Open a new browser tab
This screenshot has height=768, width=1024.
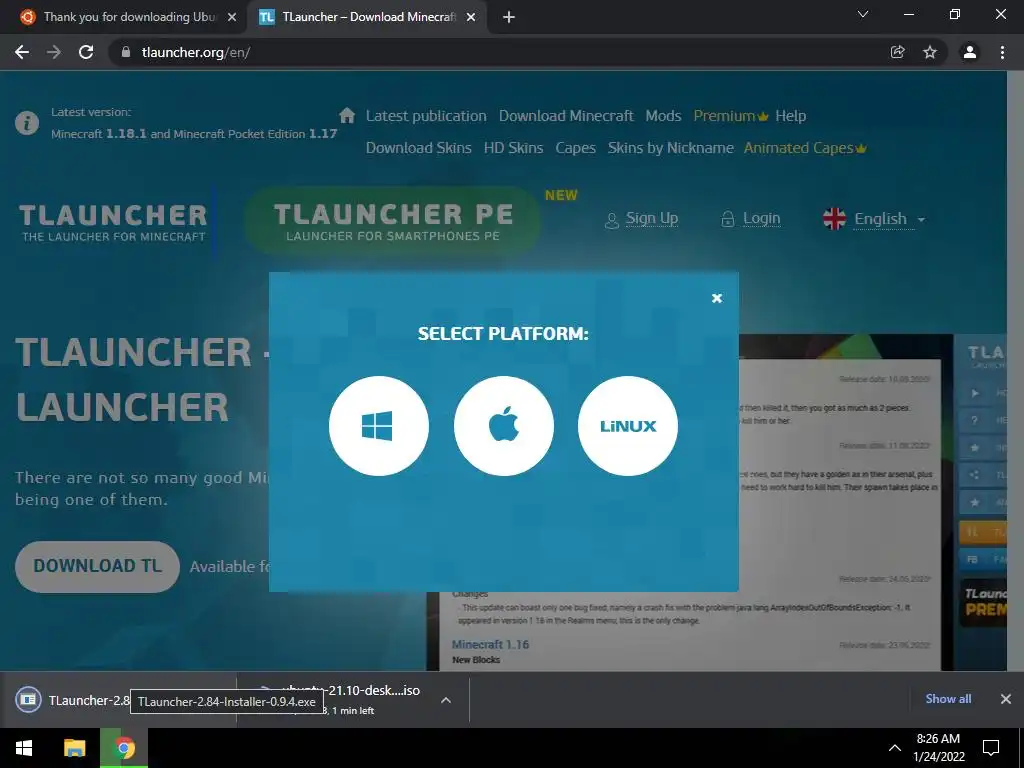point(509,17)
